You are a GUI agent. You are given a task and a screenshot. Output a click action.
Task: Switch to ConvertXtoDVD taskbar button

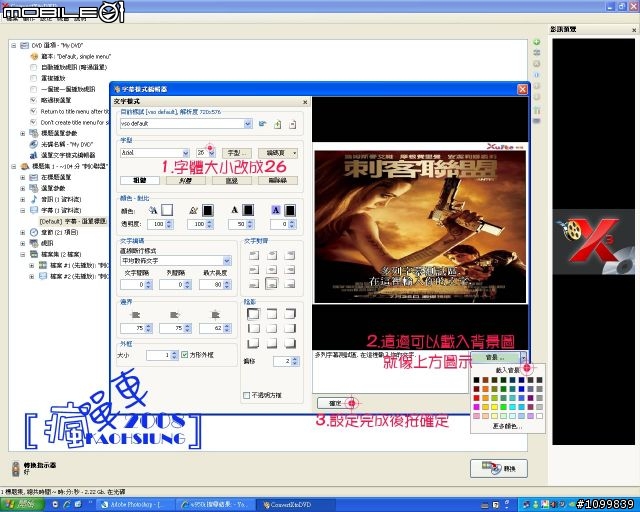(297, 505)
